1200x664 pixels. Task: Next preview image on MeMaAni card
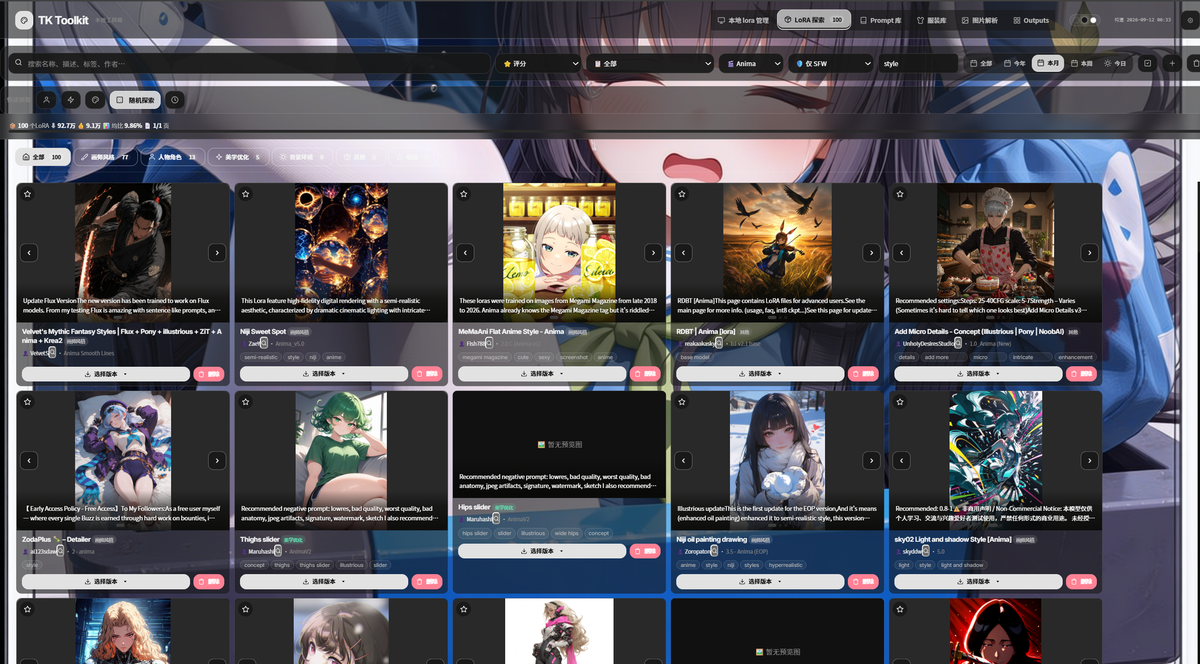(x=653, y=253)
